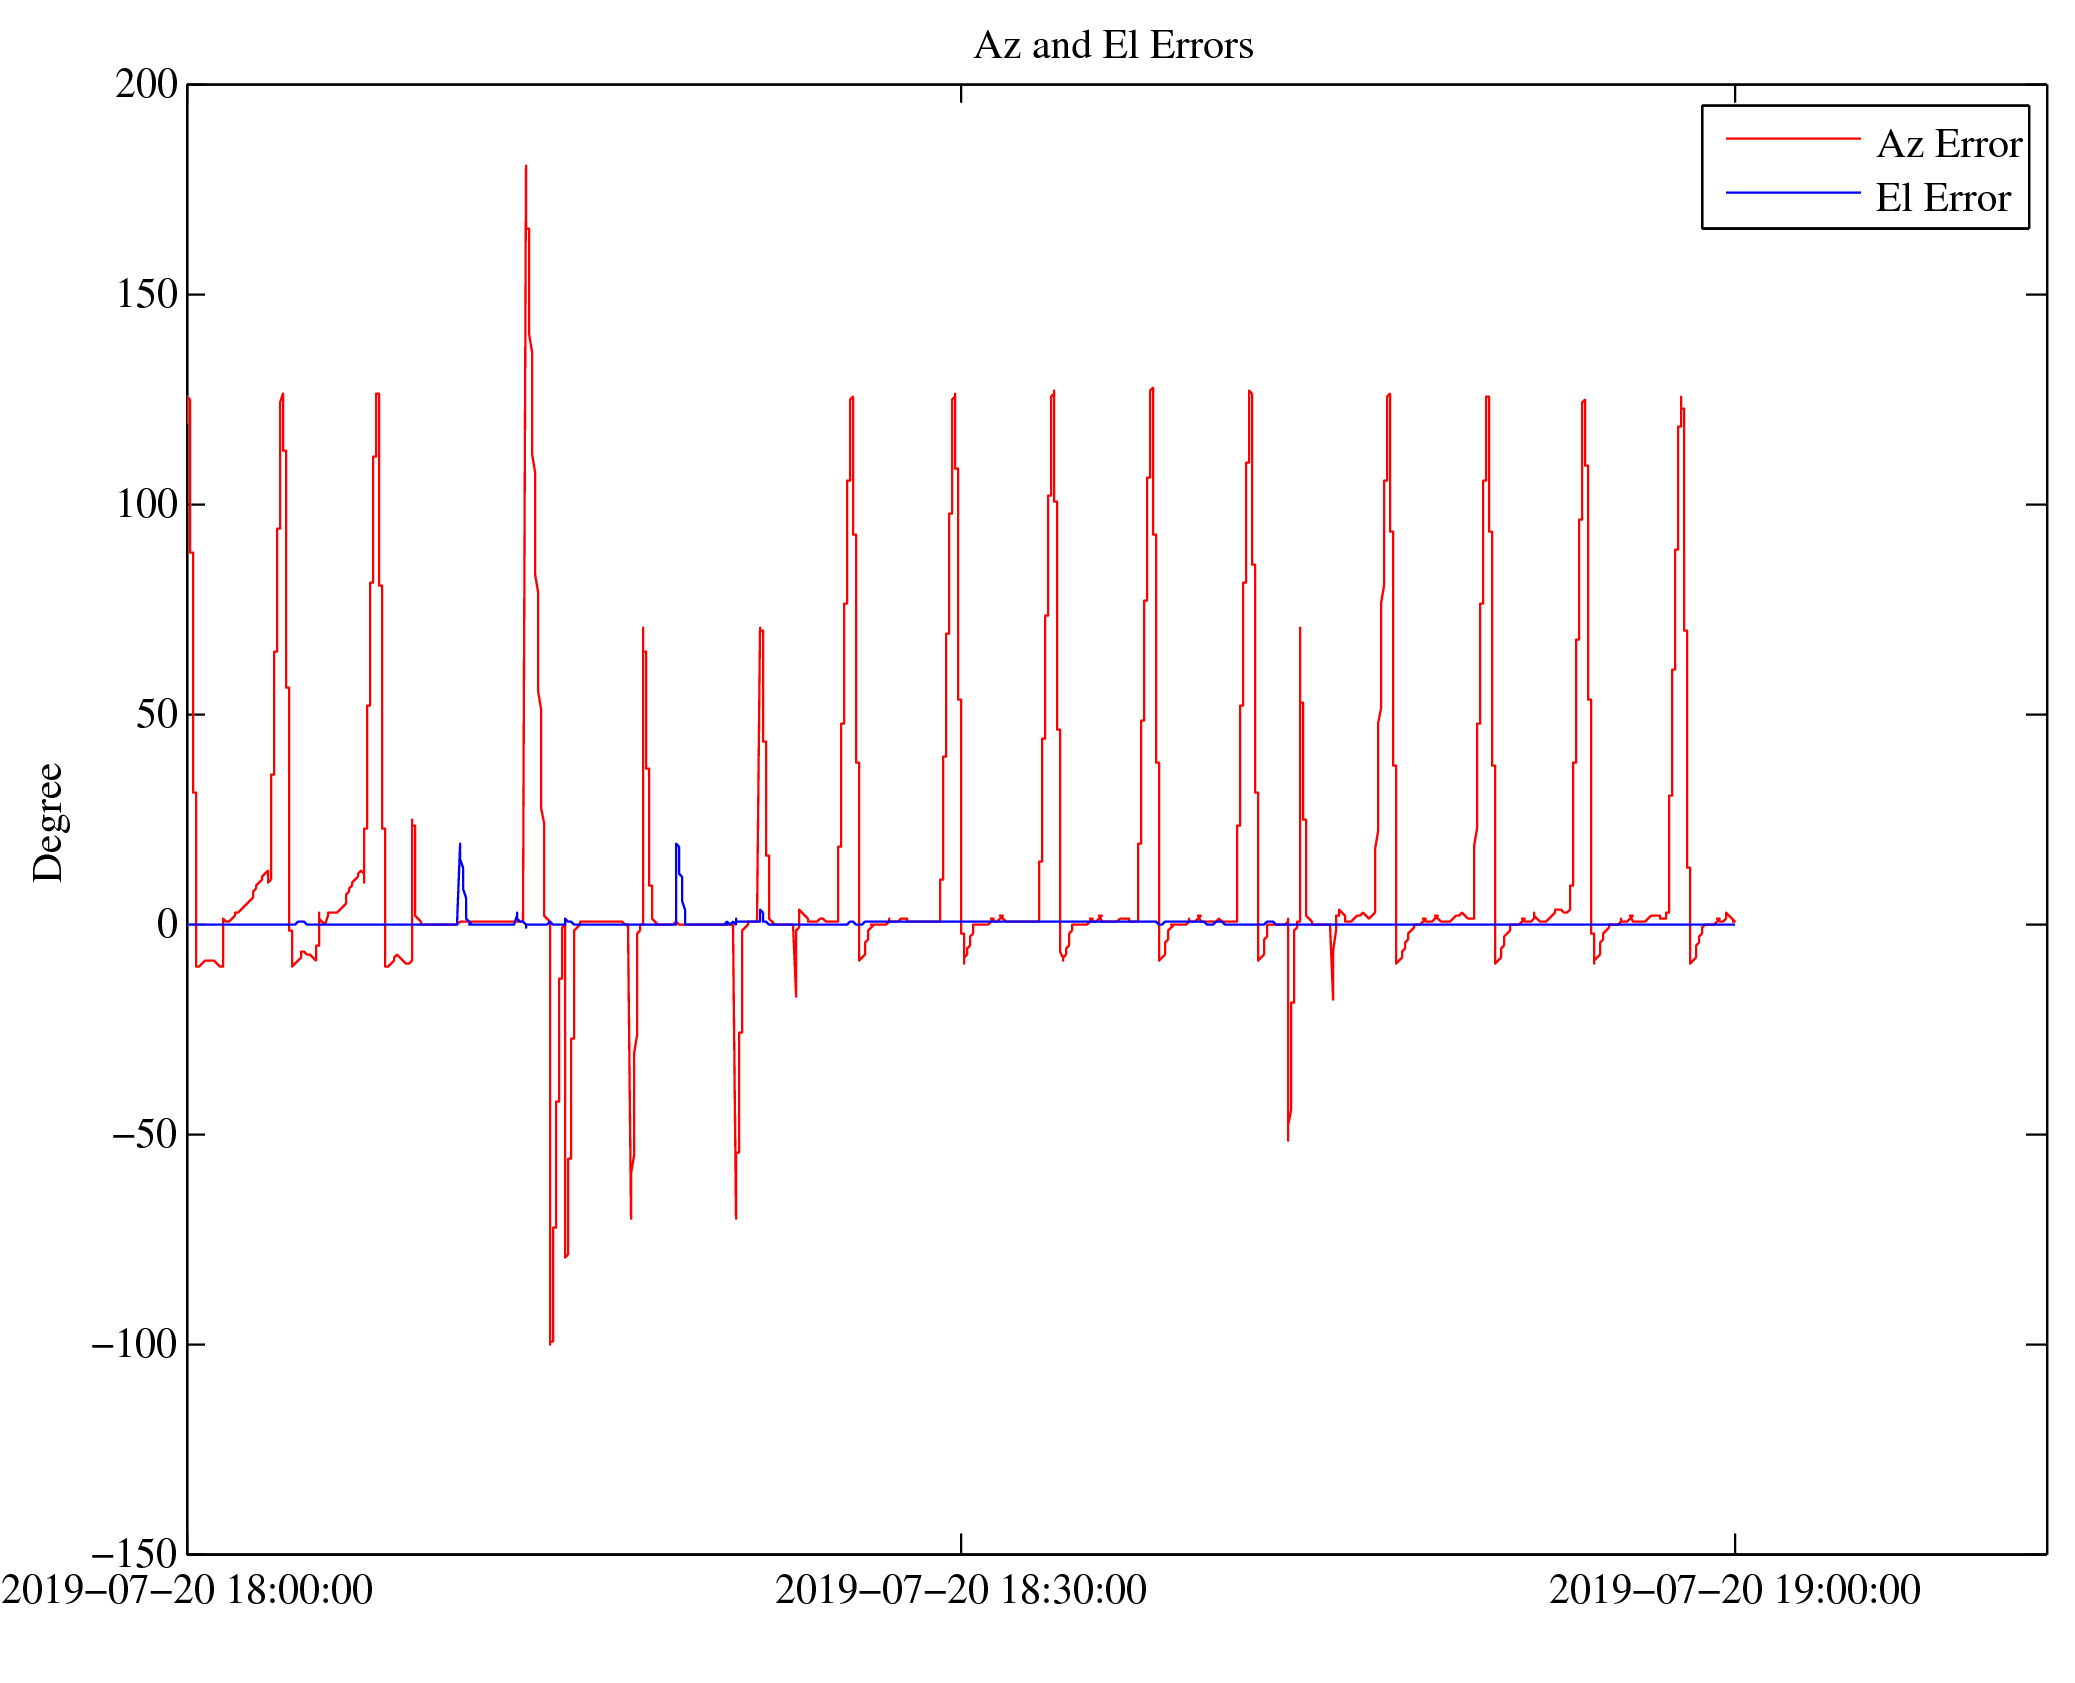Click the 'Az and El Errors' chart title
This screenshot has width=2075, height=1683.
coord(1112,46)
